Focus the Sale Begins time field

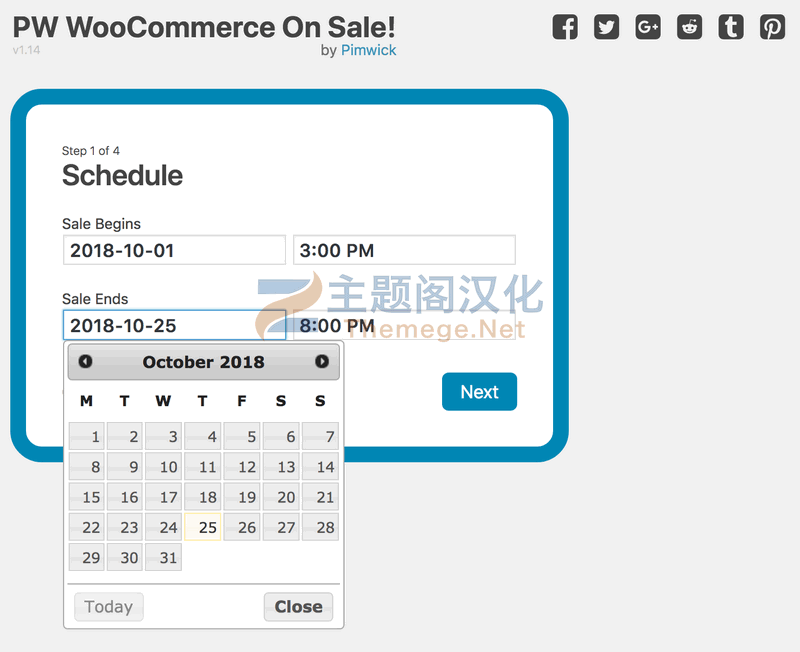(404, 250)
